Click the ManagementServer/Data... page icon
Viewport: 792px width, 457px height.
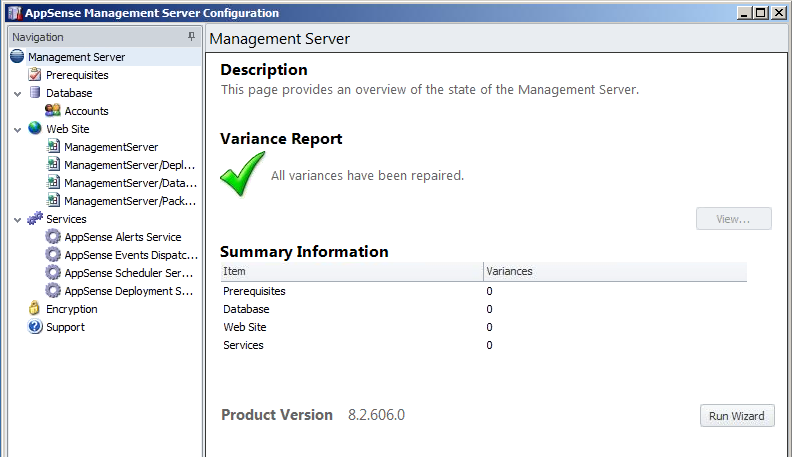click(x=53, y=182)
